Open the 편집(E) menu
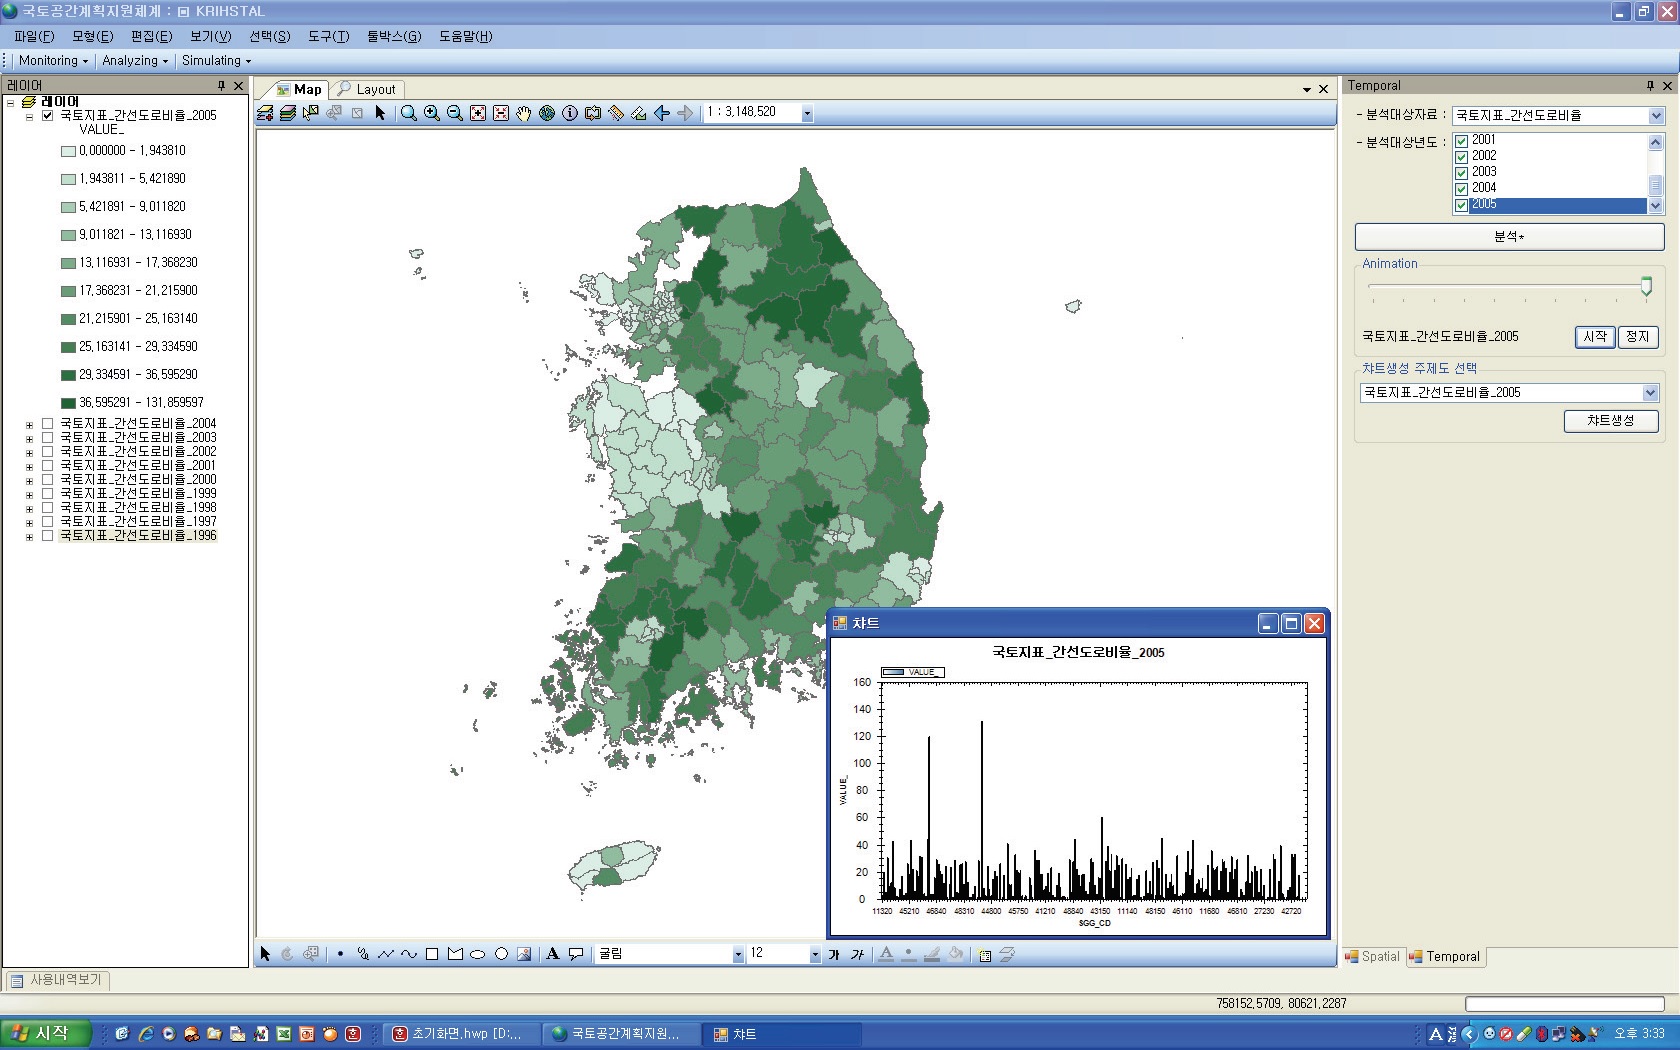 152,36
